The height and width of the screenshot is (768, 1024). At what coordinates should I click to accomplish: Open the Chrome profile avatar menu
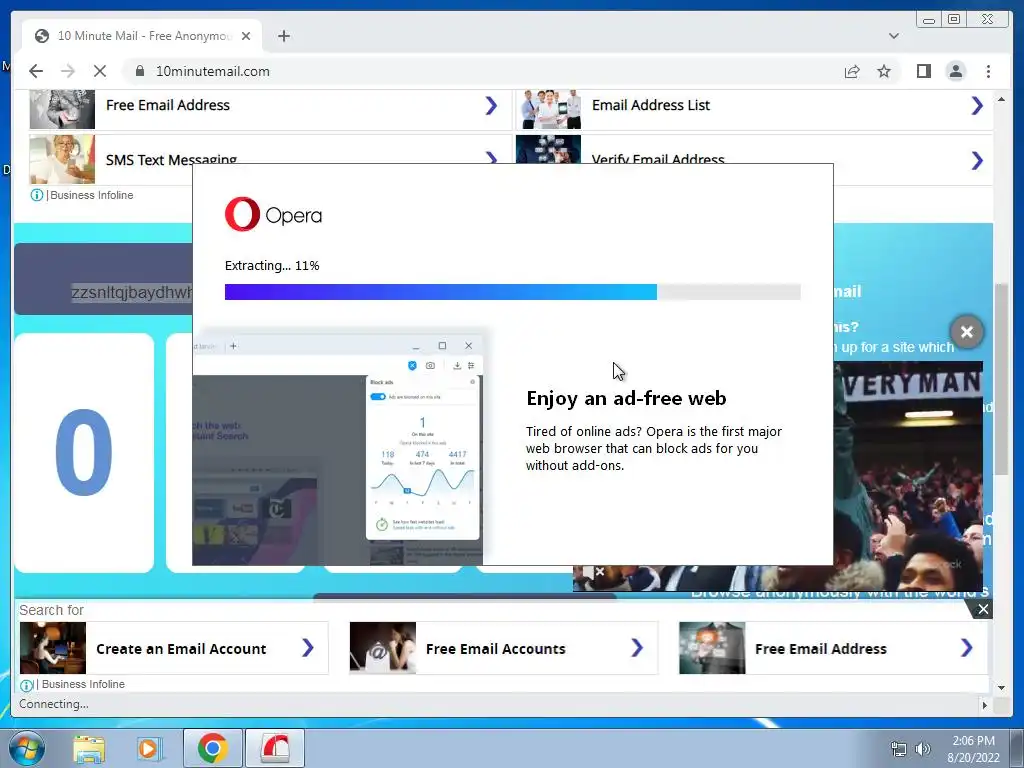[955, 71]
